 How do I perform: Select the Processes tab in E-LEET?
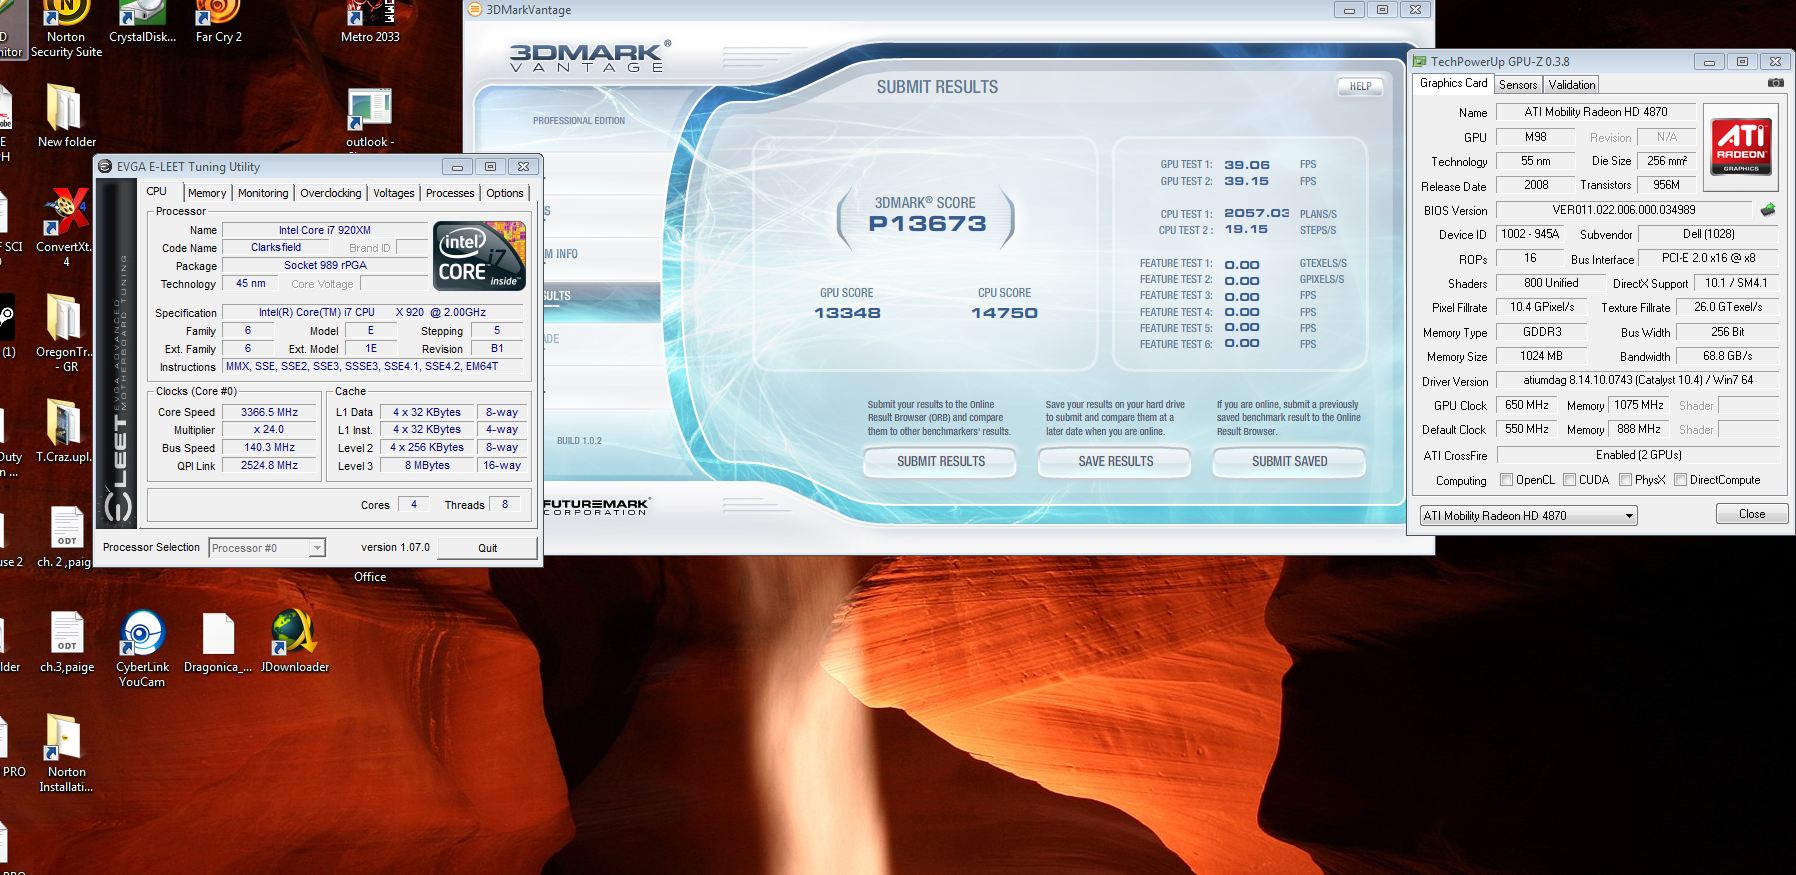450,193
